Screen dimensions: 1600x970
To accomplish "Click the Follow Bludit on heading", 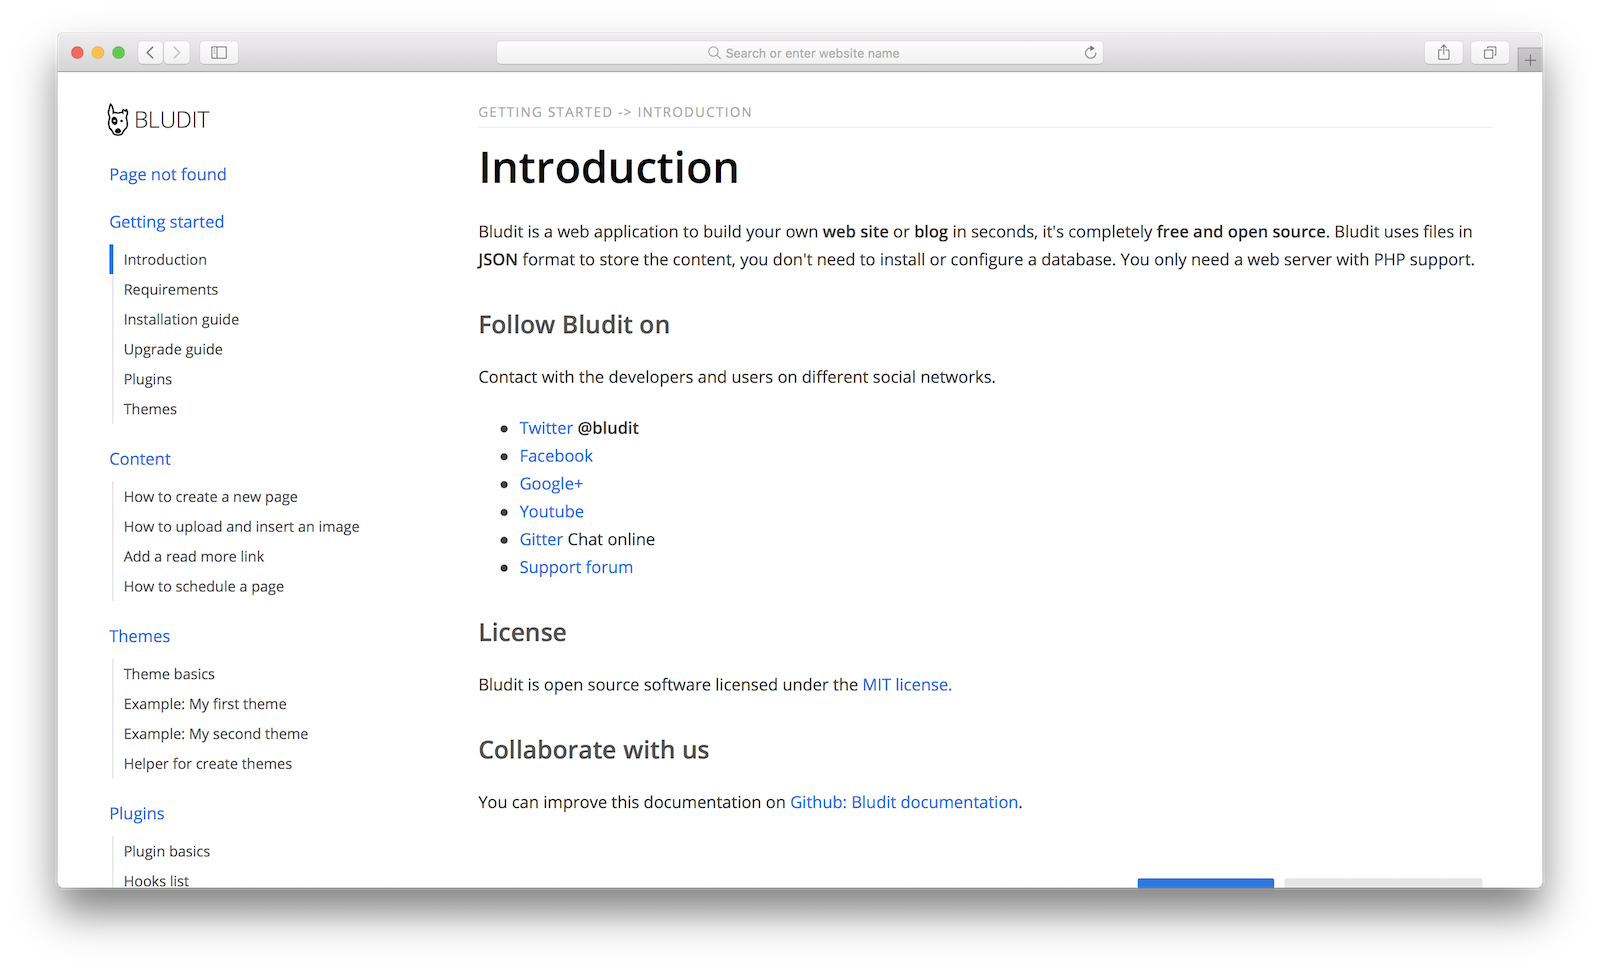I will pyautogui.click(x=574, y=325).
